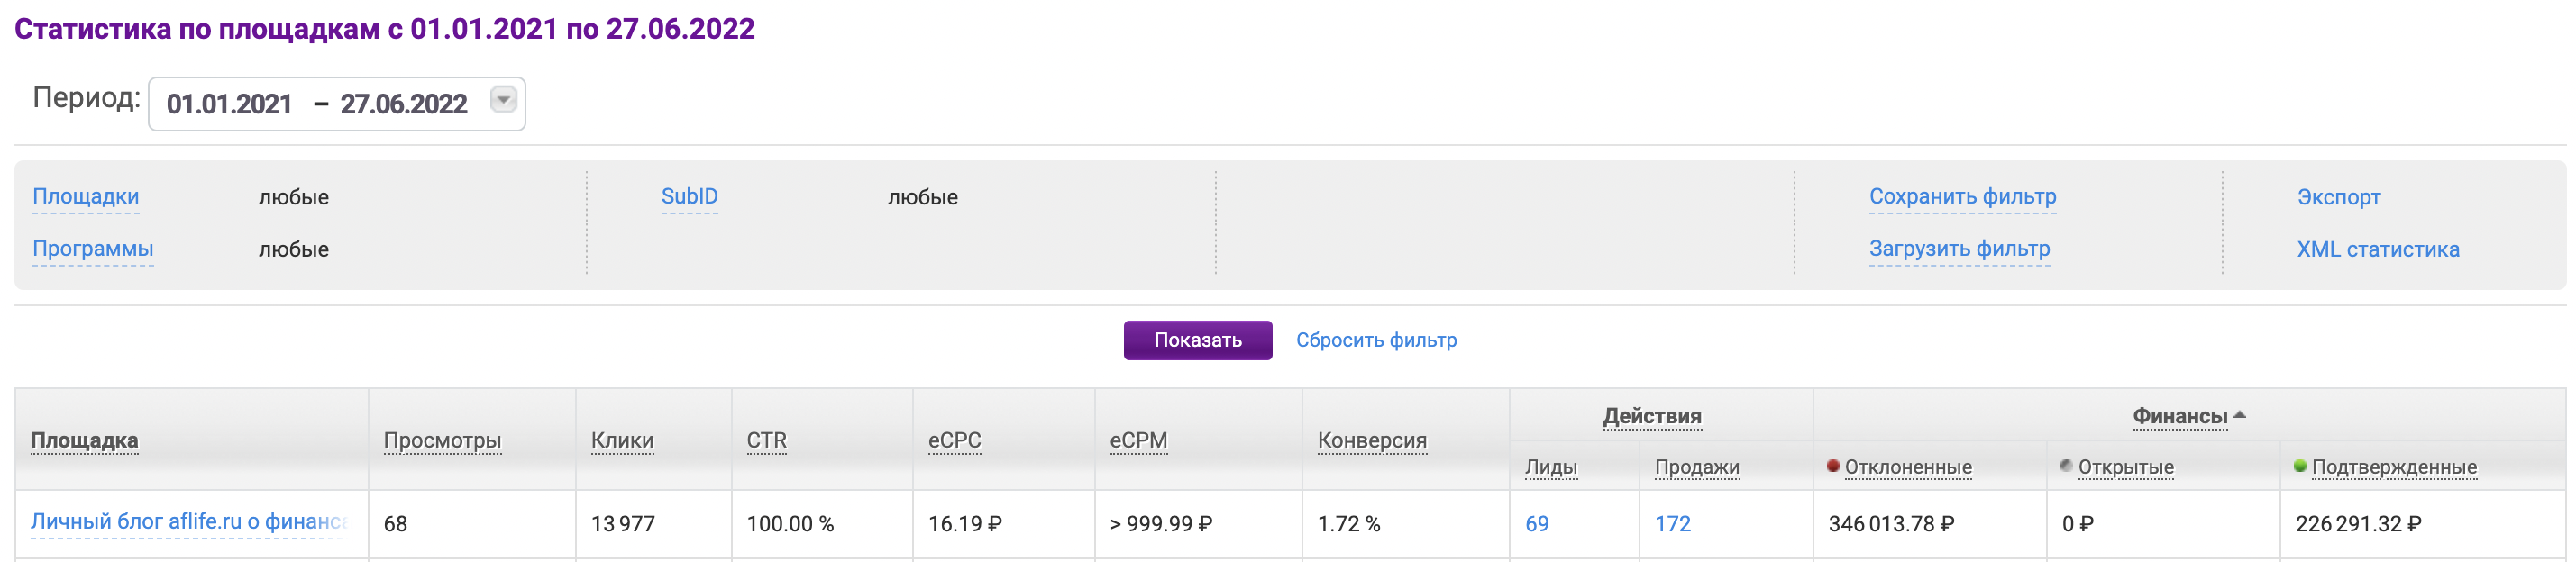The height and width of the screenshot is (562, 2576).
Task: Open XML статистика link
Action: [x=2377, y=249]
